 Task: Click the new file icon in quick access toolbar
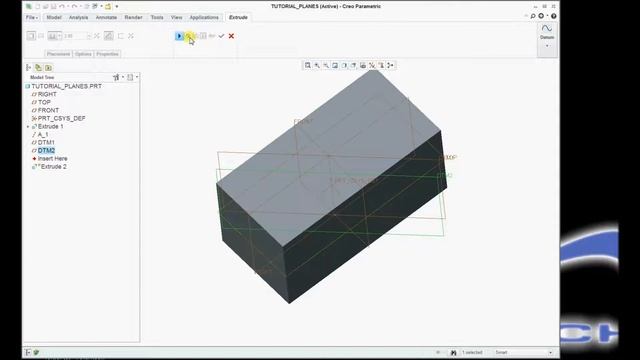tap(37, 7)
